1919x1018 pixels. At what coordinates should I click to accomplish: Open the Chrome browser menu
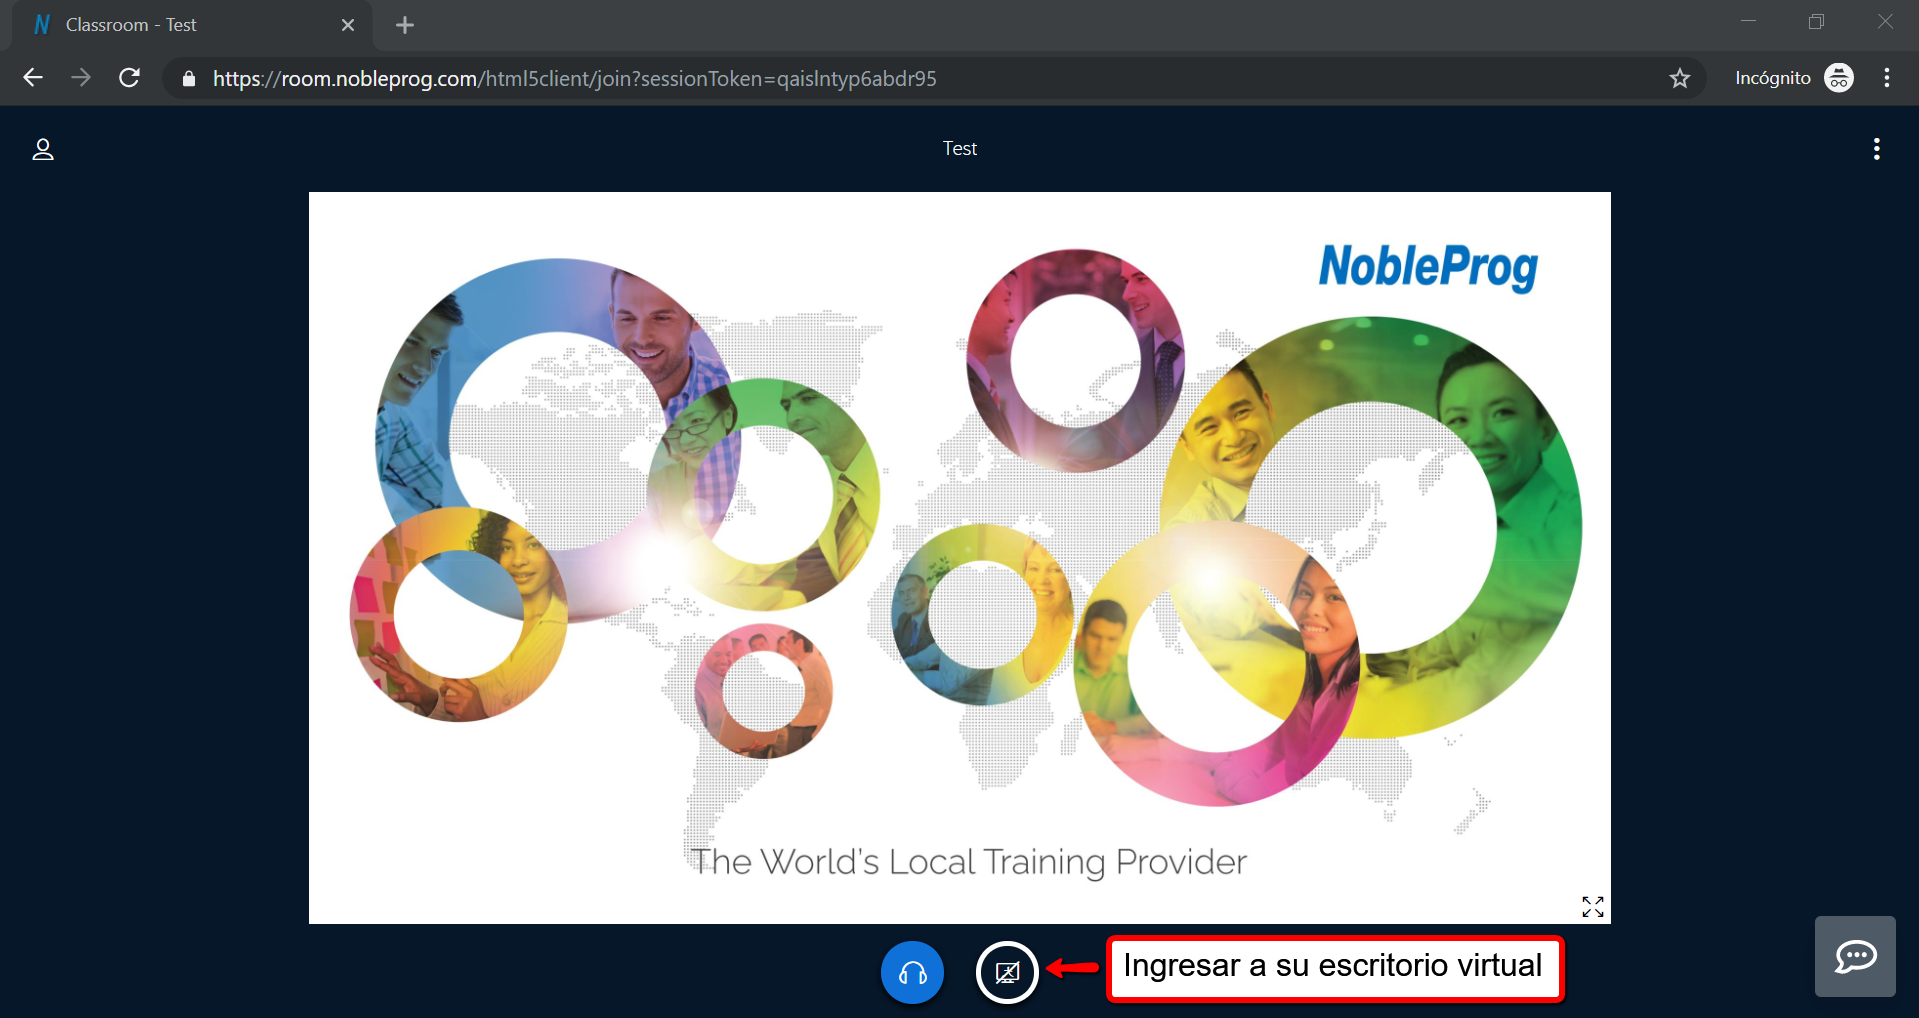coord(1886,78)
